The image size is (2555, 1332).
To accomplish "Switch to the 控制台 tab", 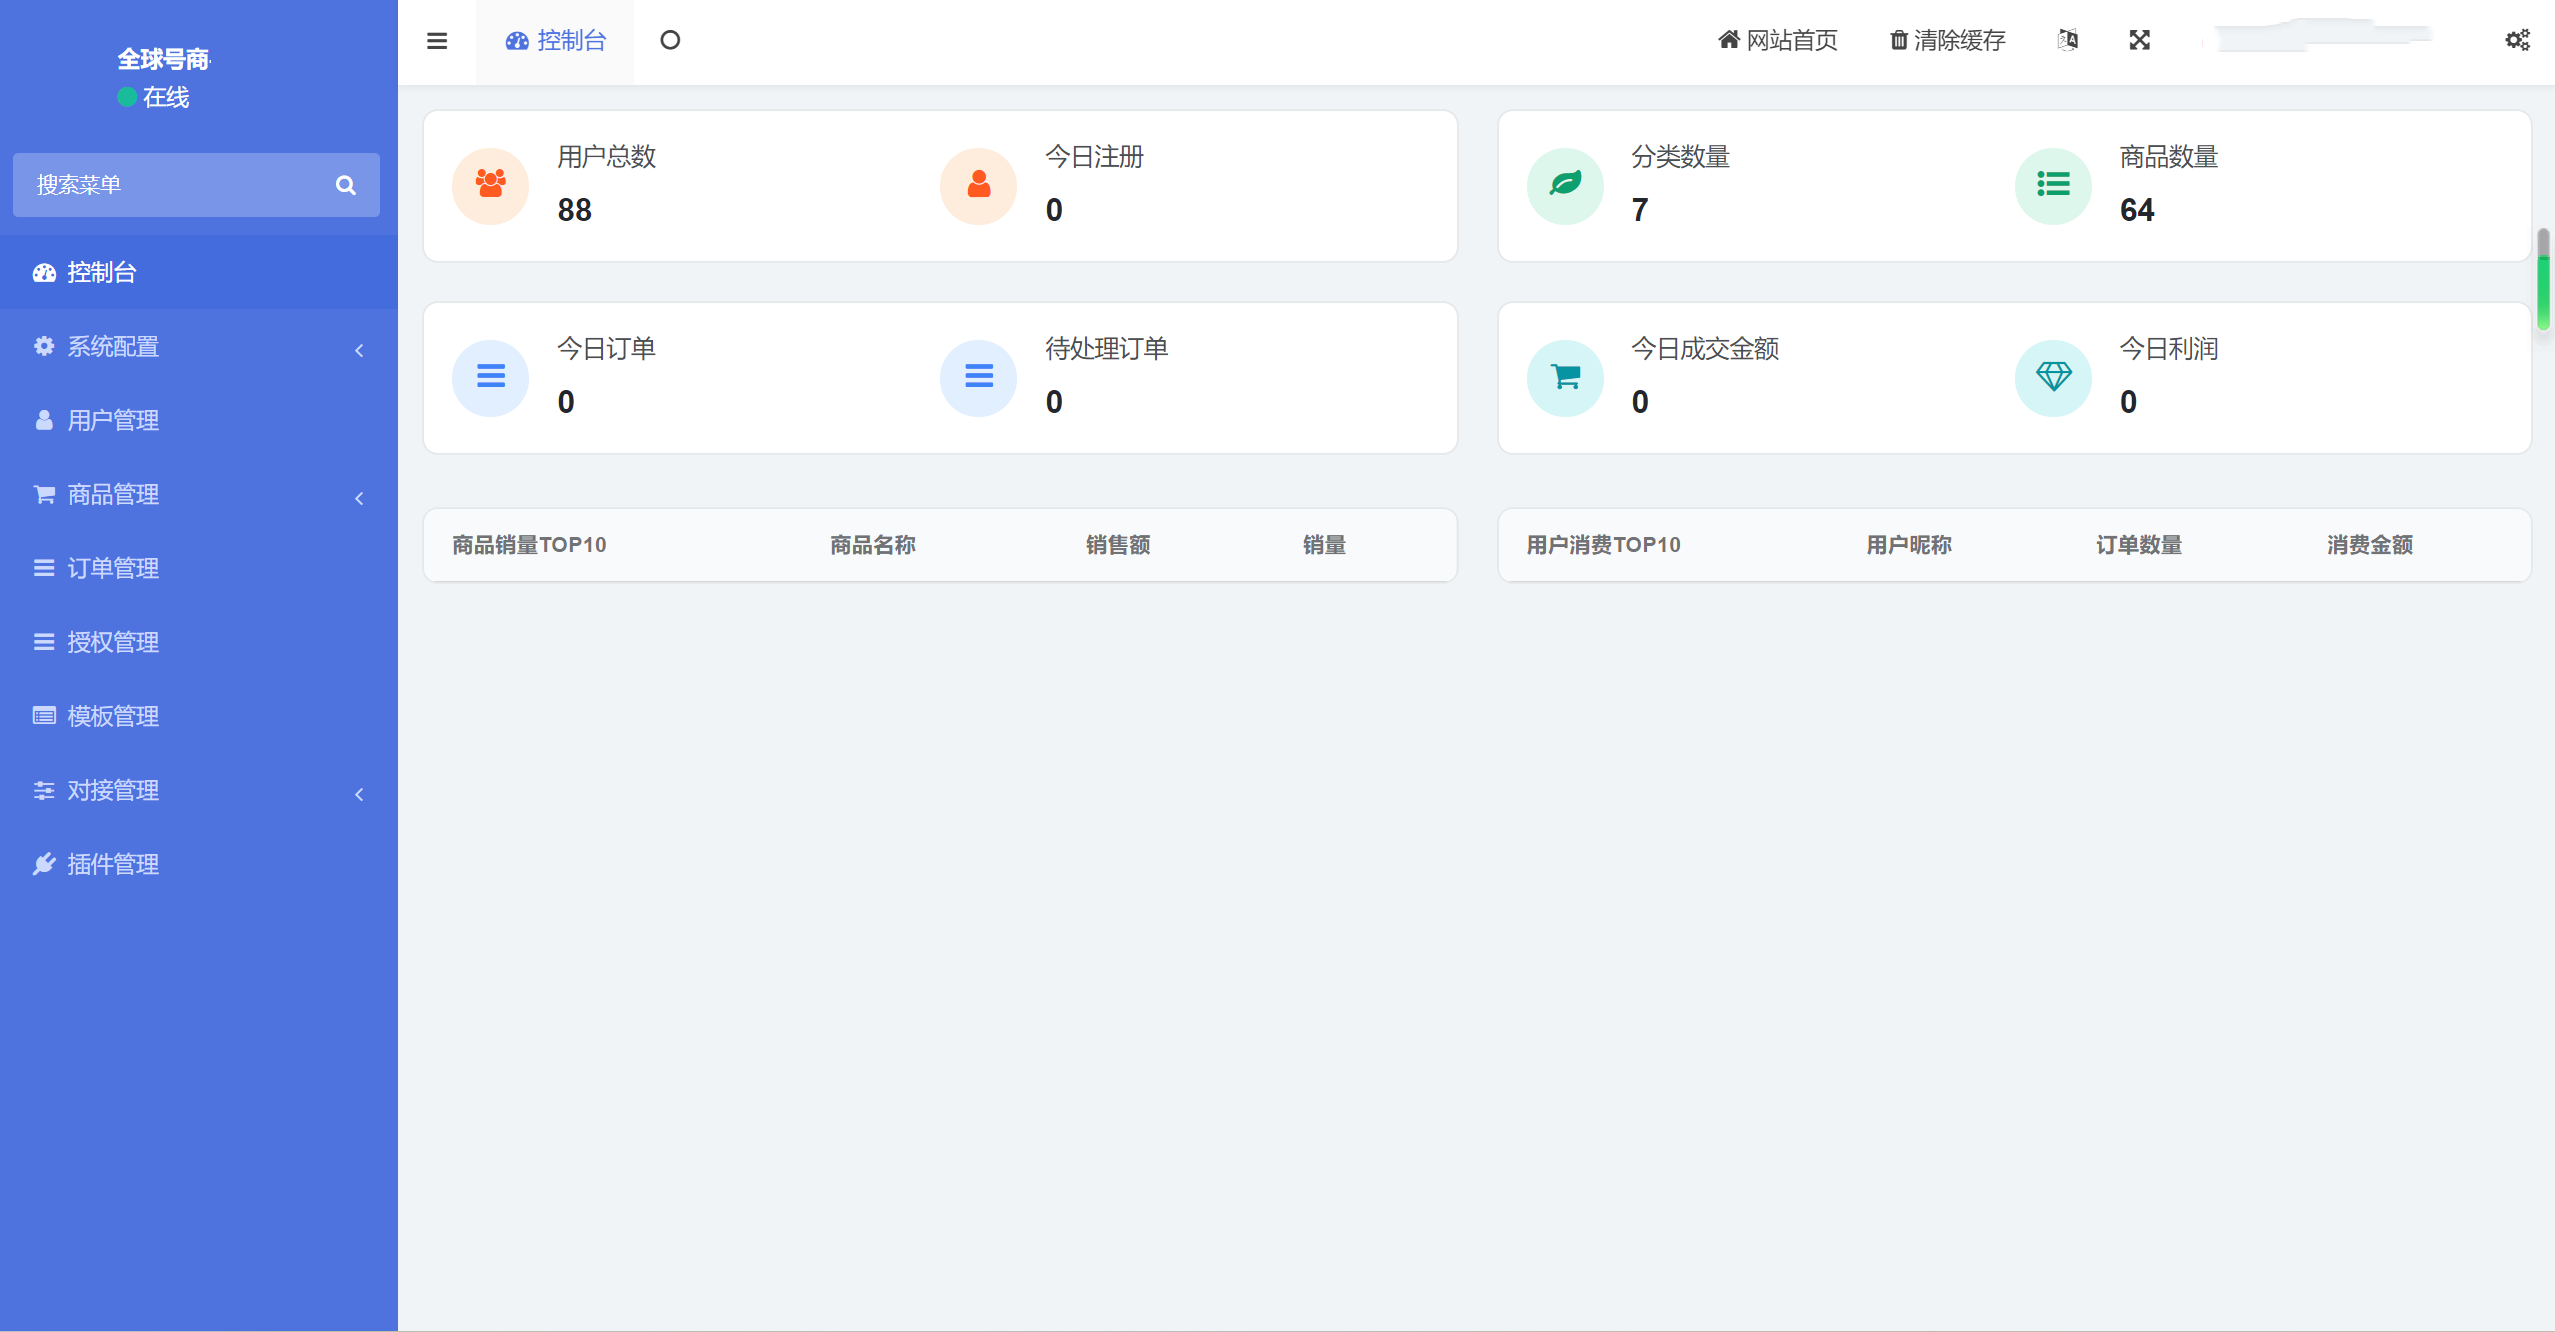I will pos(555,41).
